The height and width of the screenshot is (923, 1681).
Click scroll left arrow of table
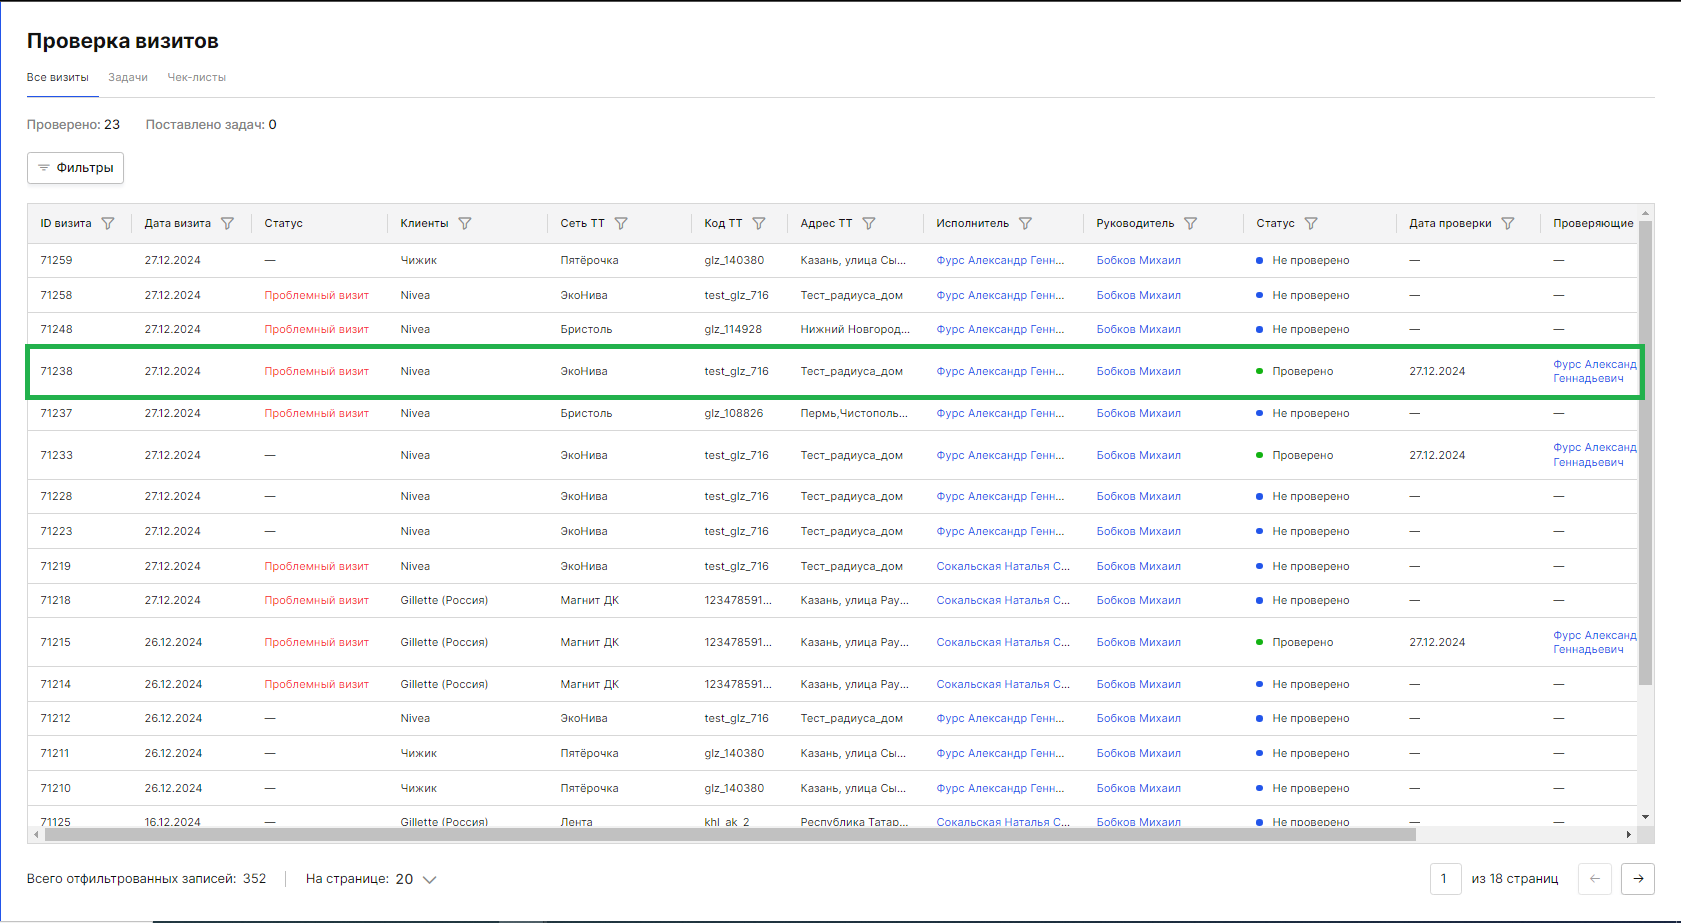tap(36, 834)
